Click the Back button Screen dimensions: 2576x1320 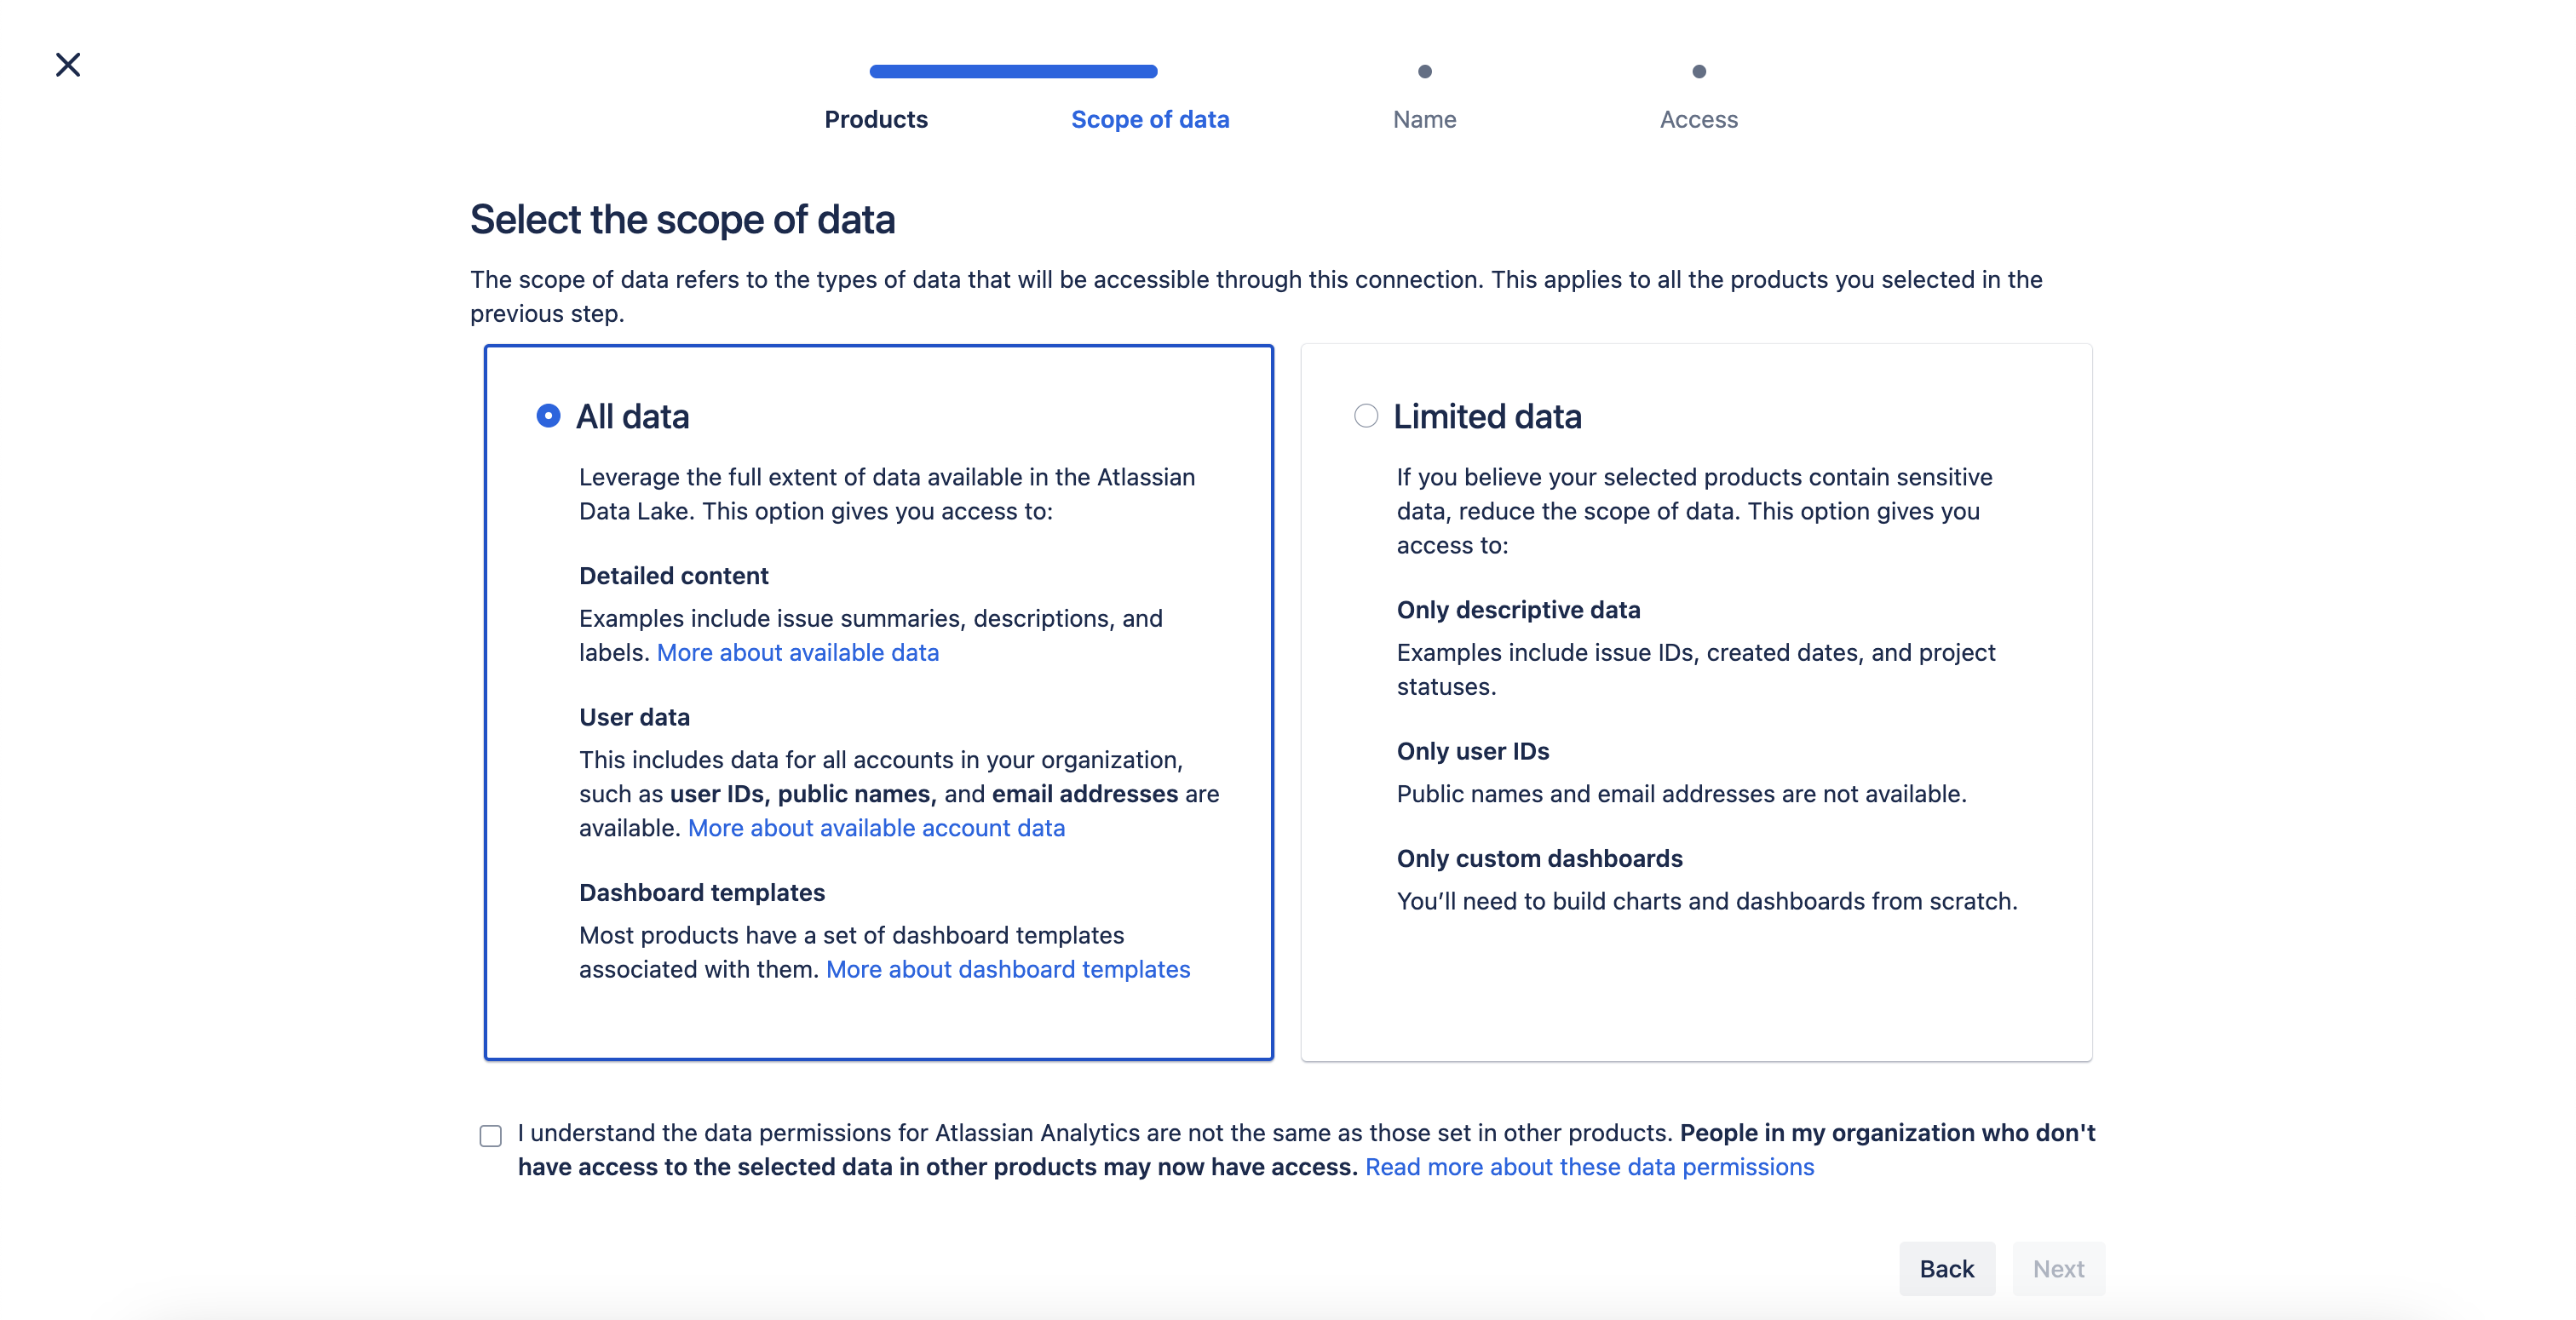[1946, 1268]
